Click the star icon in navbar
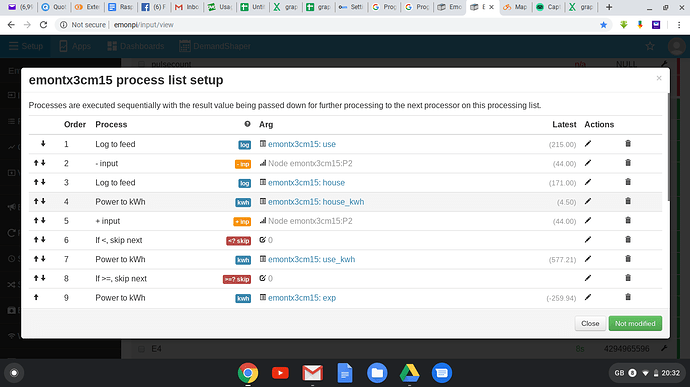 (x=650, y=46)
